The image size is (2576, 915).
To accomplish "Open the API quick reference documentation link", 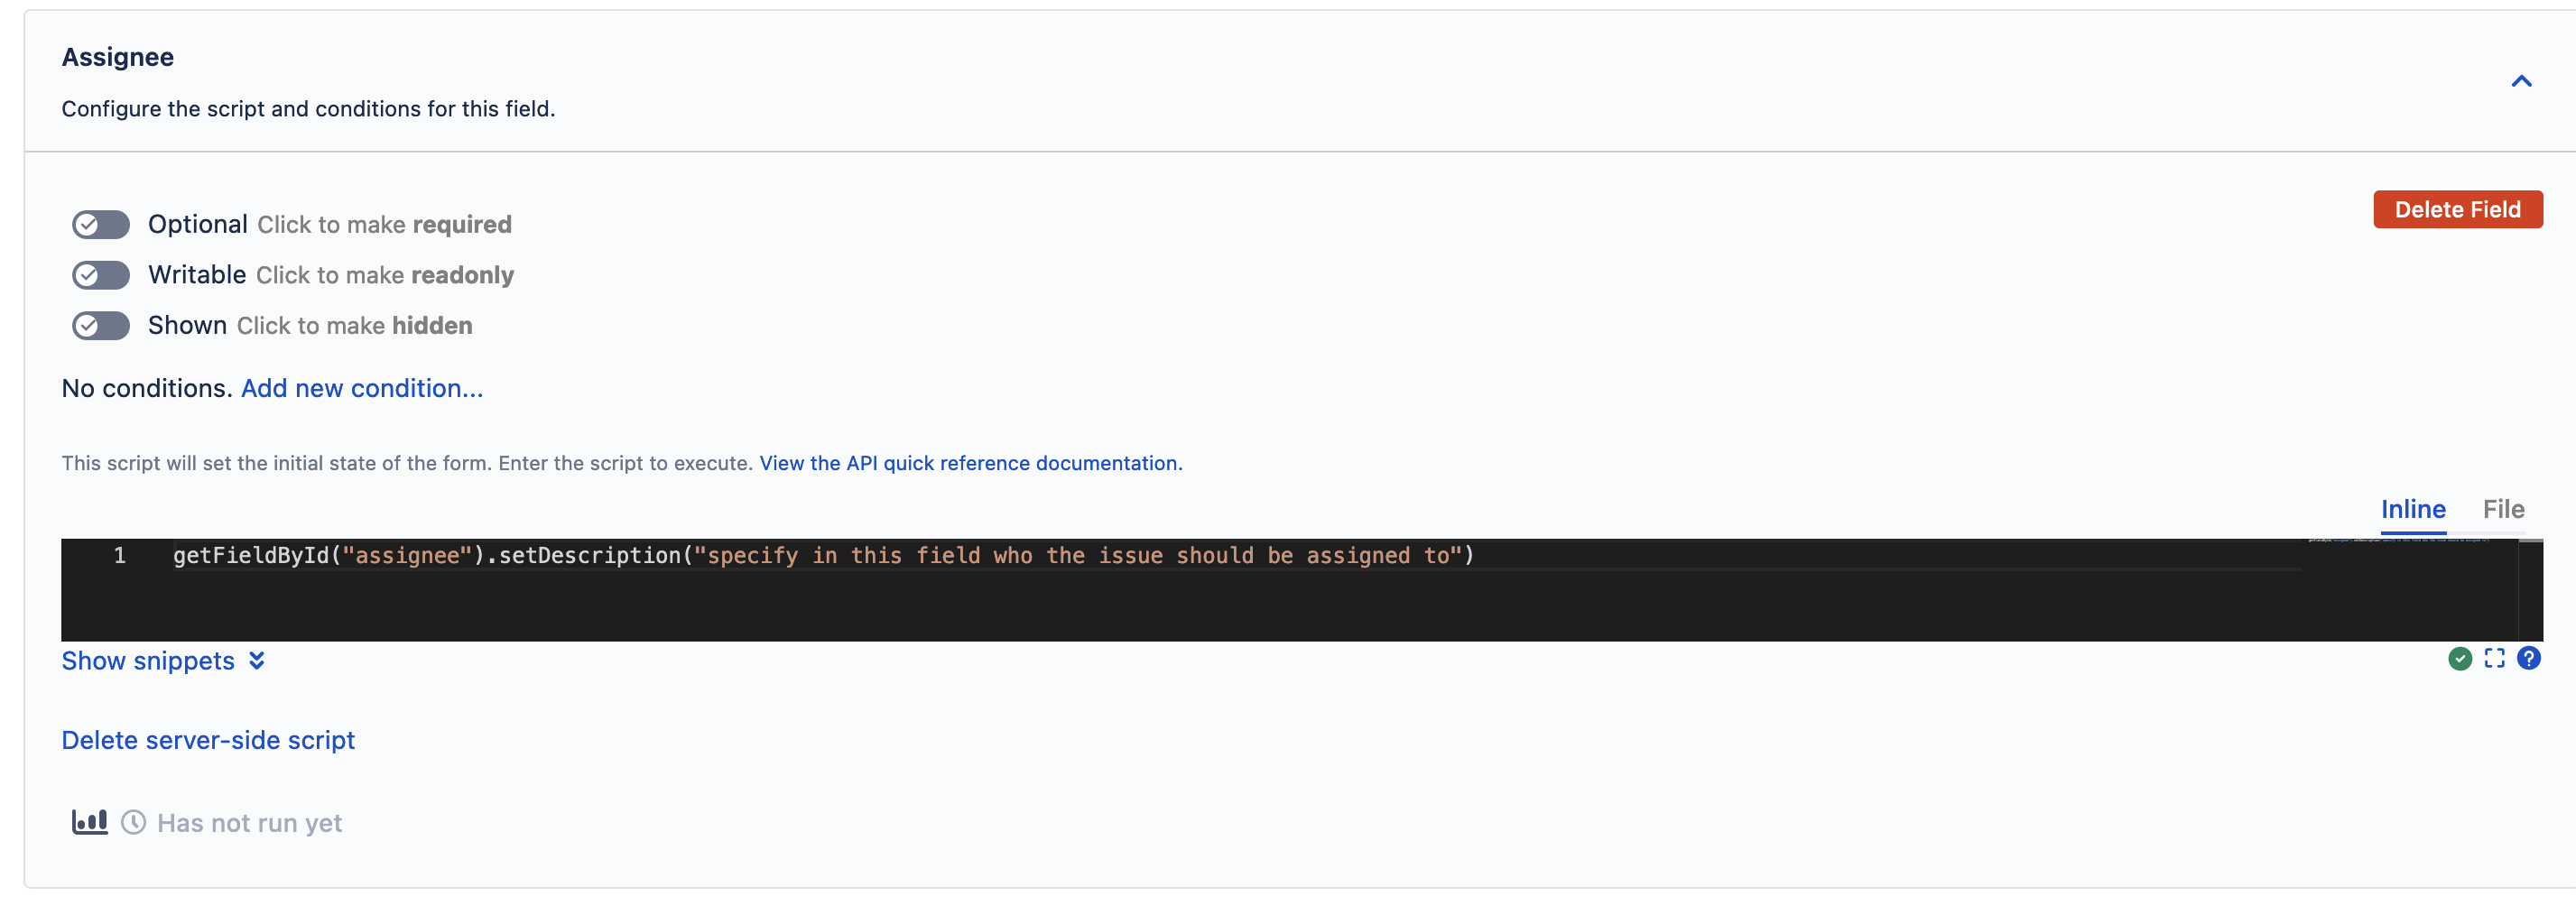I will click(969, 463).
